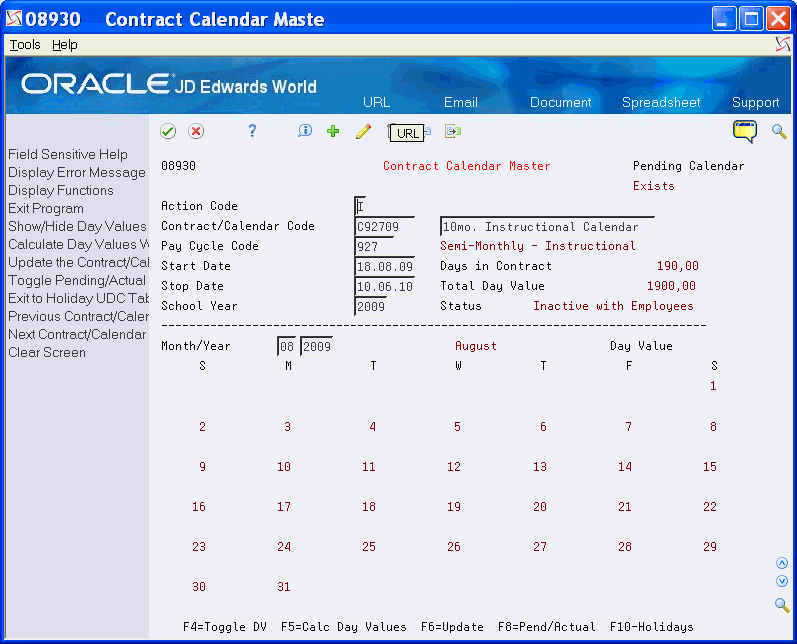
Task: Click the Total Day Value 1900,00
Action: (671, 286)
